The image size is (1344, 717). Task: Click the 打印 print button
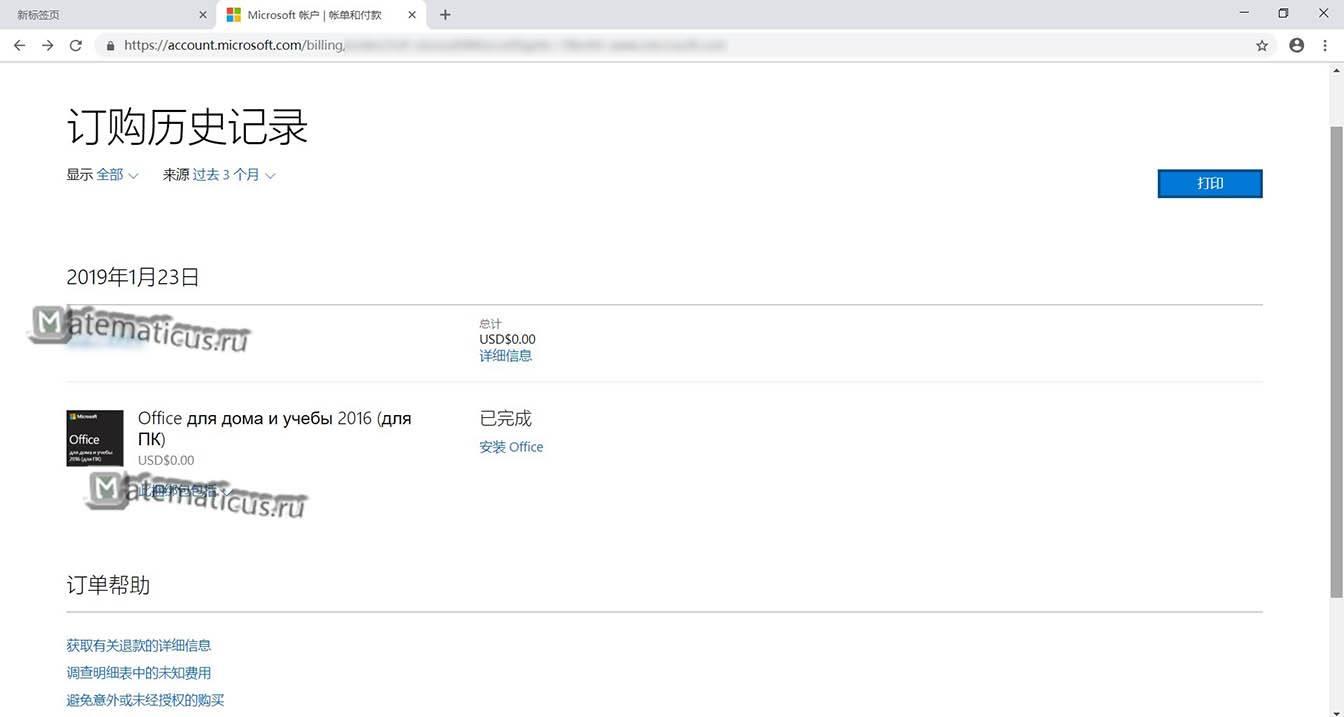pos(1210,184)
